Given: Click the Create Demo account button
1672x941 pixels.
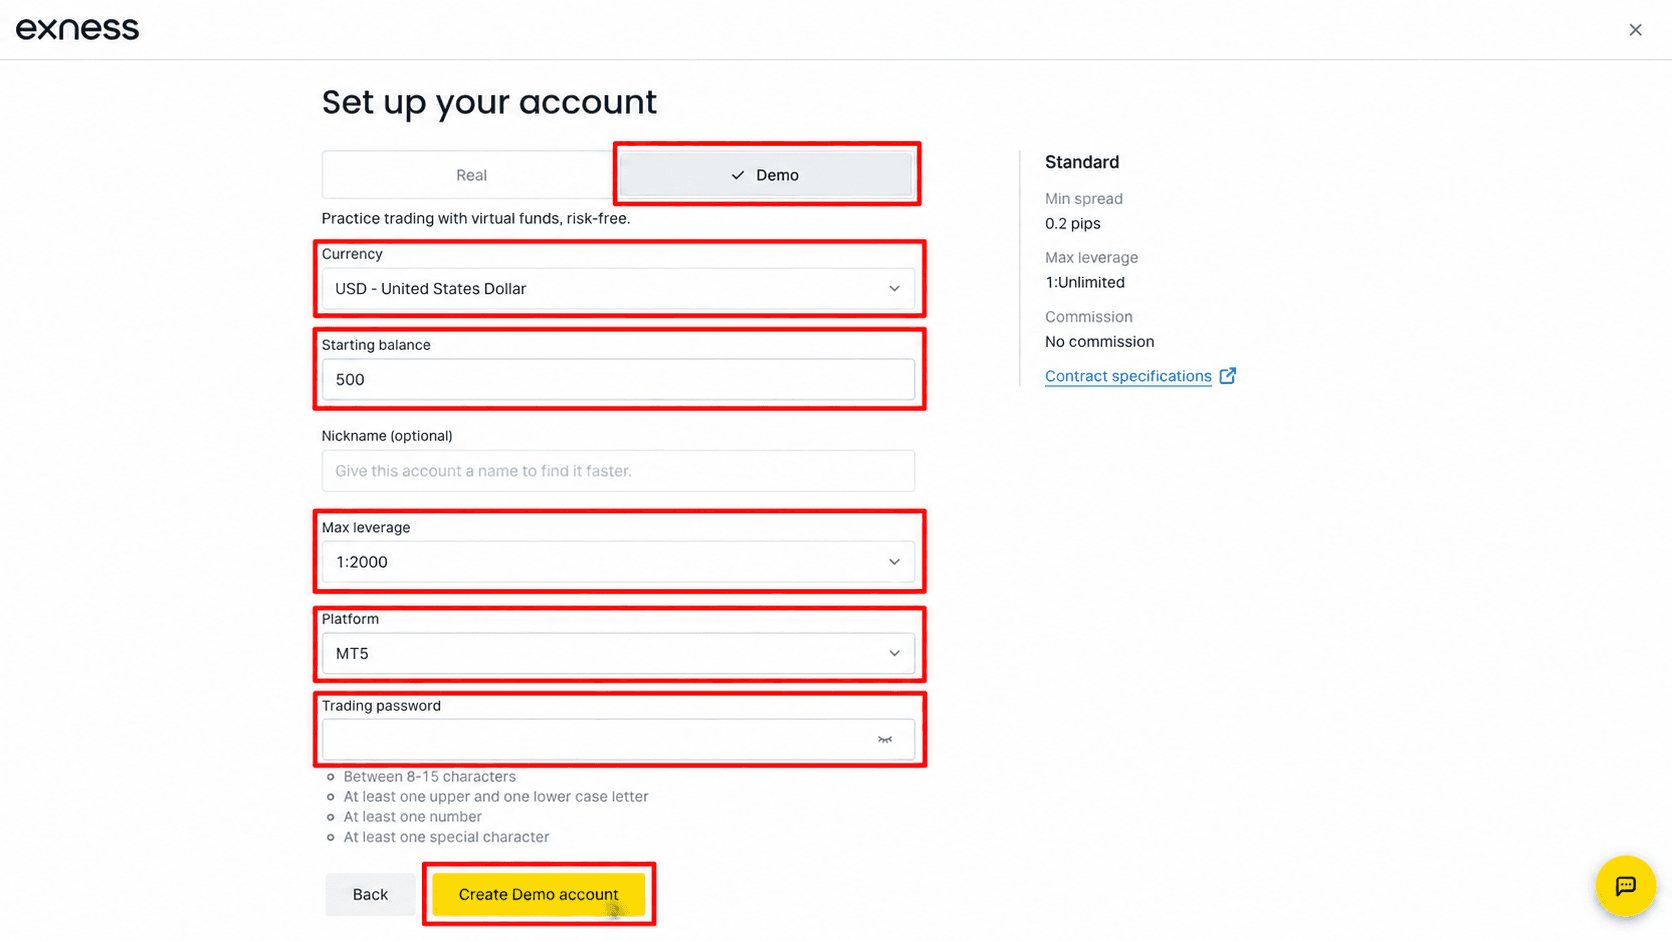Looking at the screenshot, I should (x=538, y=894).
